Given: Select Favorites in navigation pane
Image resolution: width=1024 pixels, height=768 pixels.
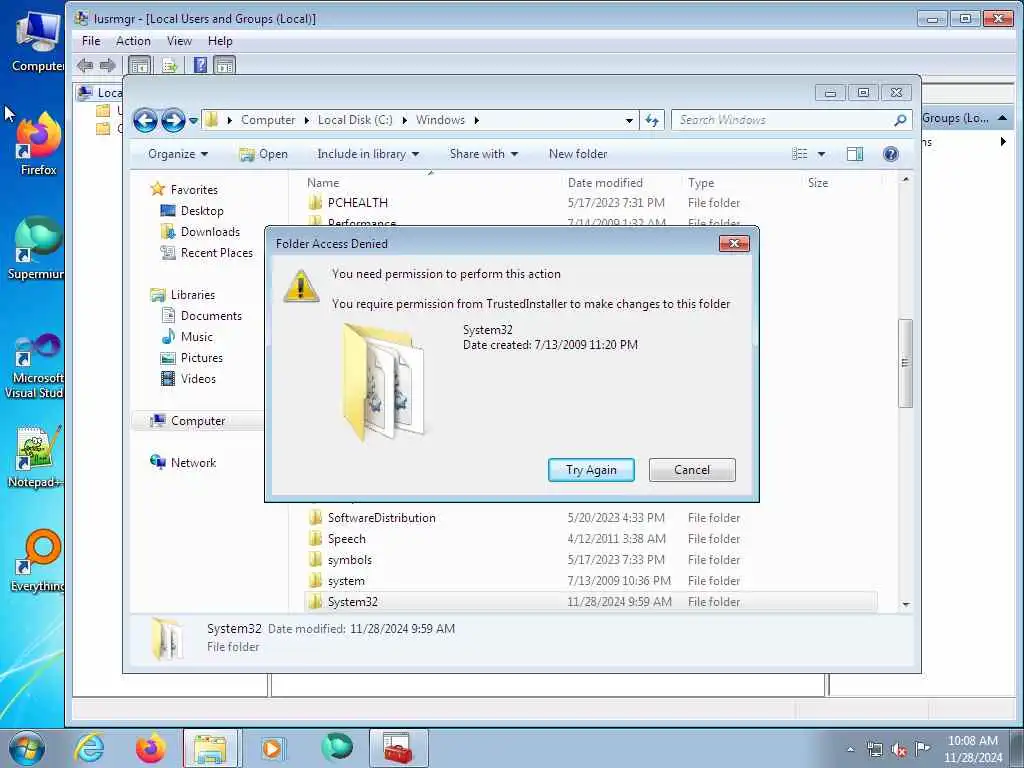Looking at the screenshot, I should [x=194, y=189].
